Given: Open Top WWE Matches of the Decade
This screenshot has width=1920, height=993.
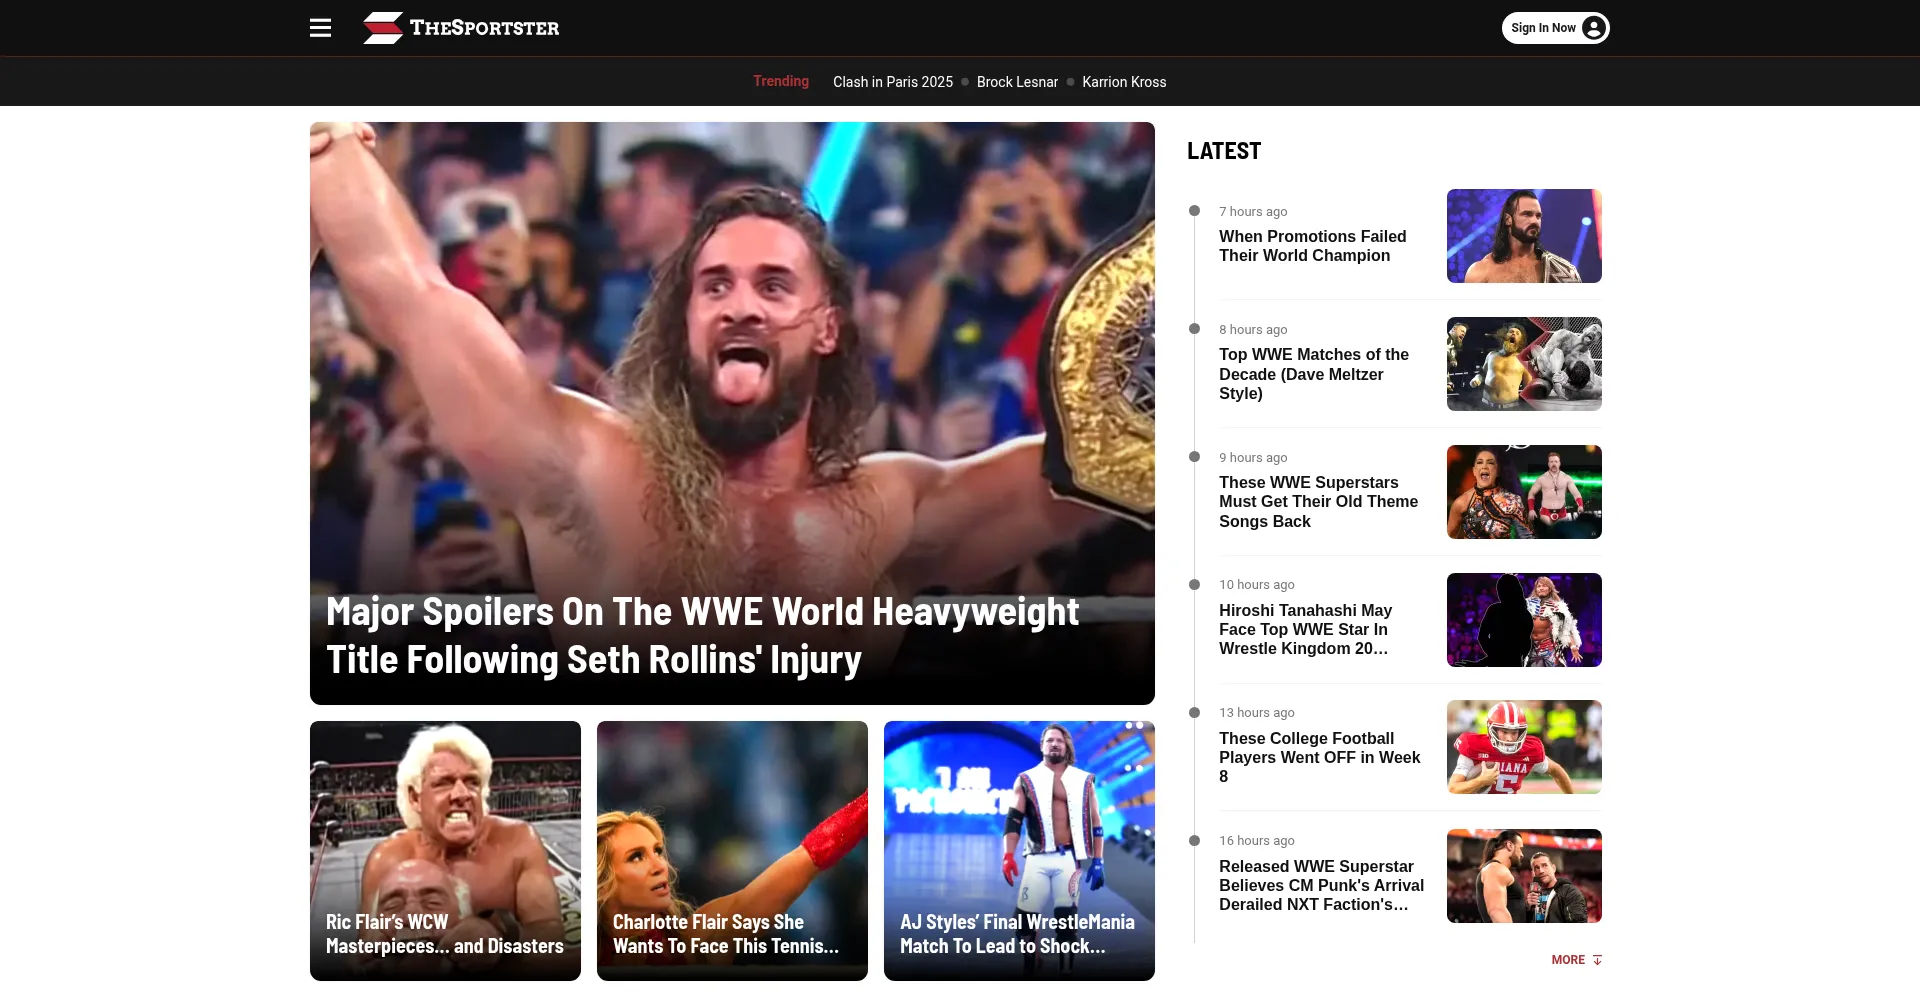Looking at the screenshot, I should (x=1313, y=374).
